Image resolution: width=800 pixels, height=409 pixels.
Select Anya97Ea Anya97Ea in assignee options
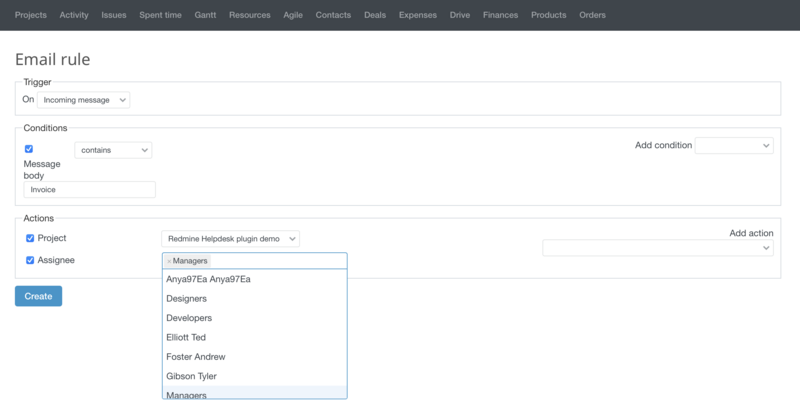pyautogui.click(x=208, y=279)
